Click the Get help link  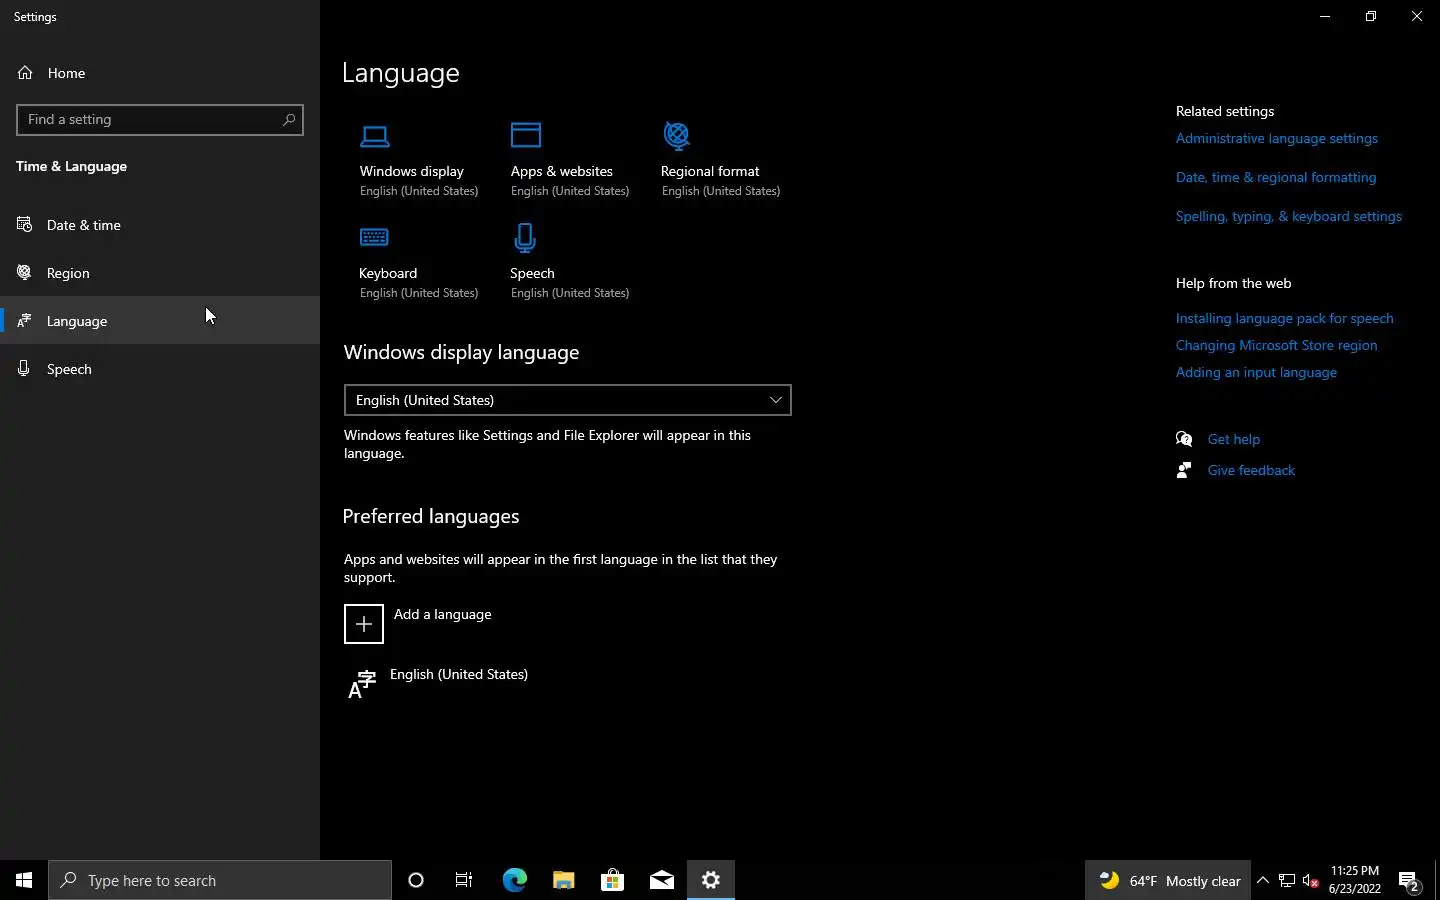(x=1233, y=440)
